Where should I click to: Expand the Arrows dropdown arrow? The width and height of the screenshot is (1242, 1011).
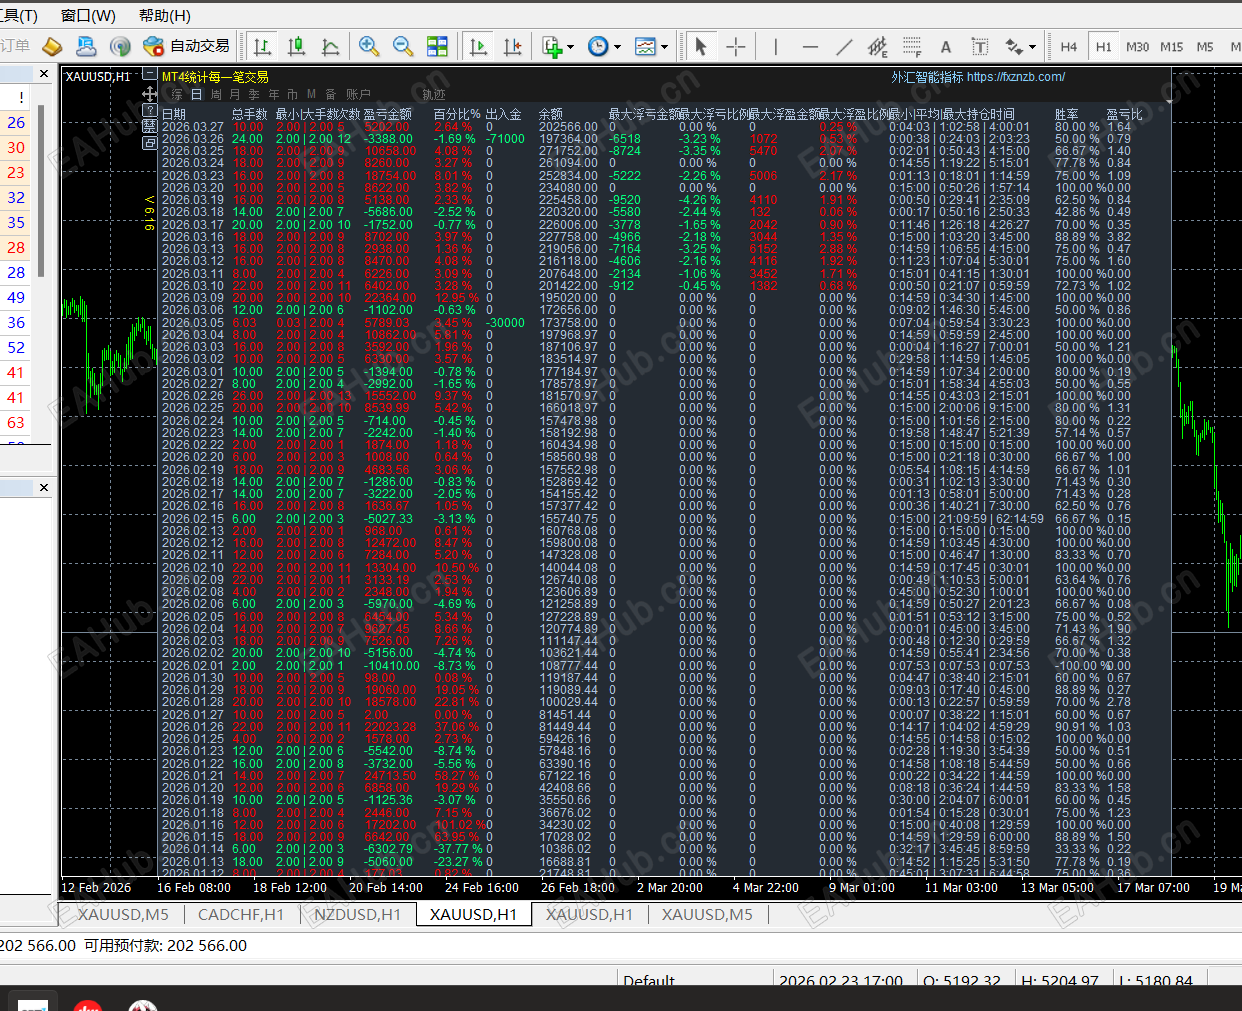(x=1032, y=47)
